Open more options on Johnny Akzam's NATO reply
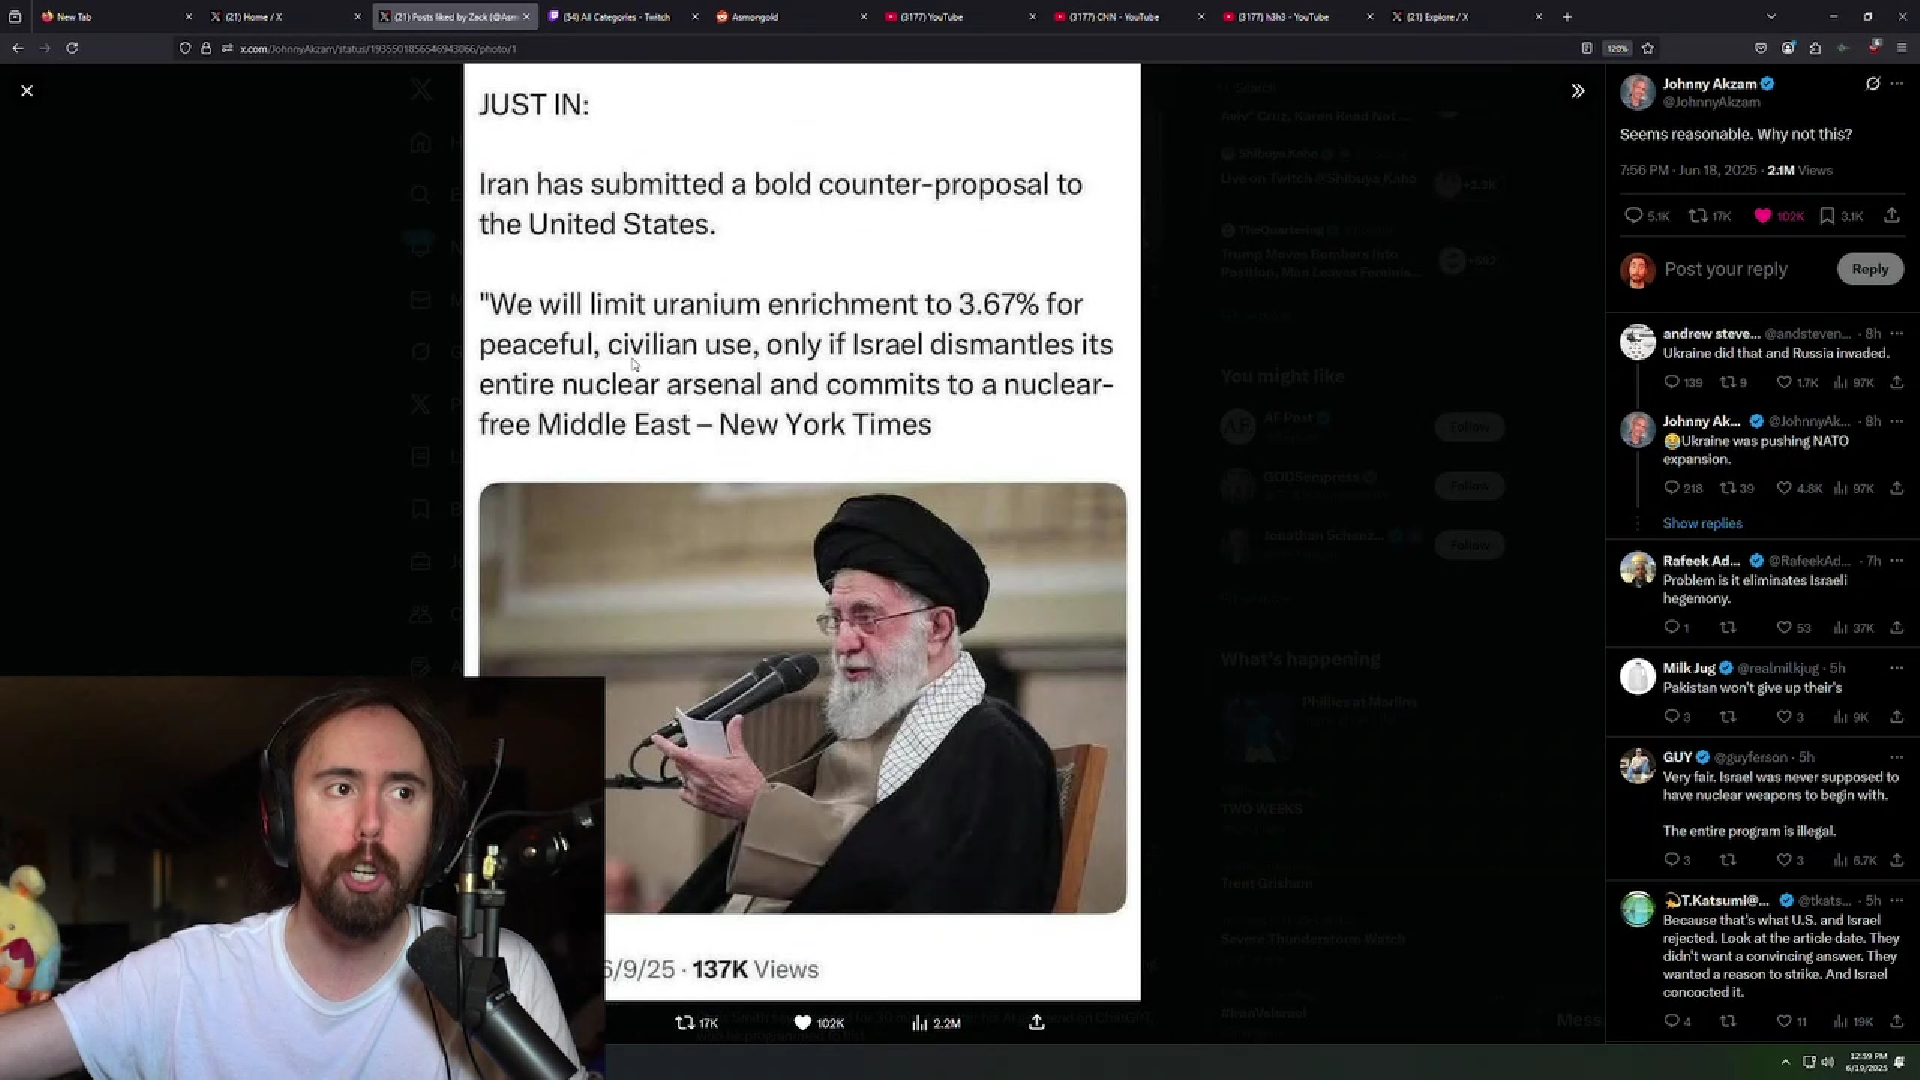 tap(1897, 422)
